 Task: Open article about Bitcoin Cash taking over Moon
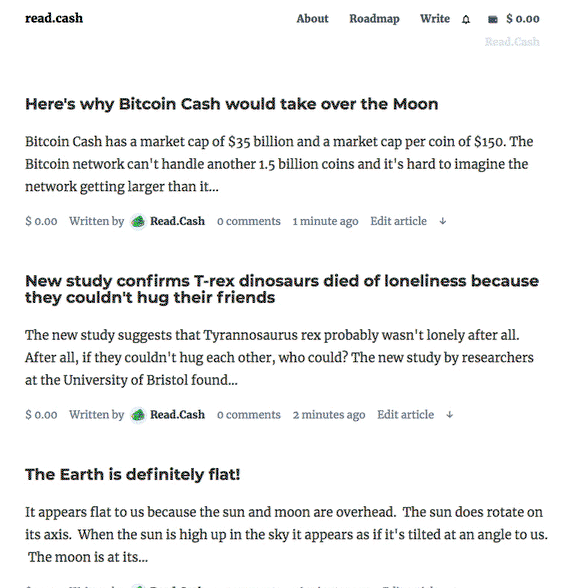231,104
